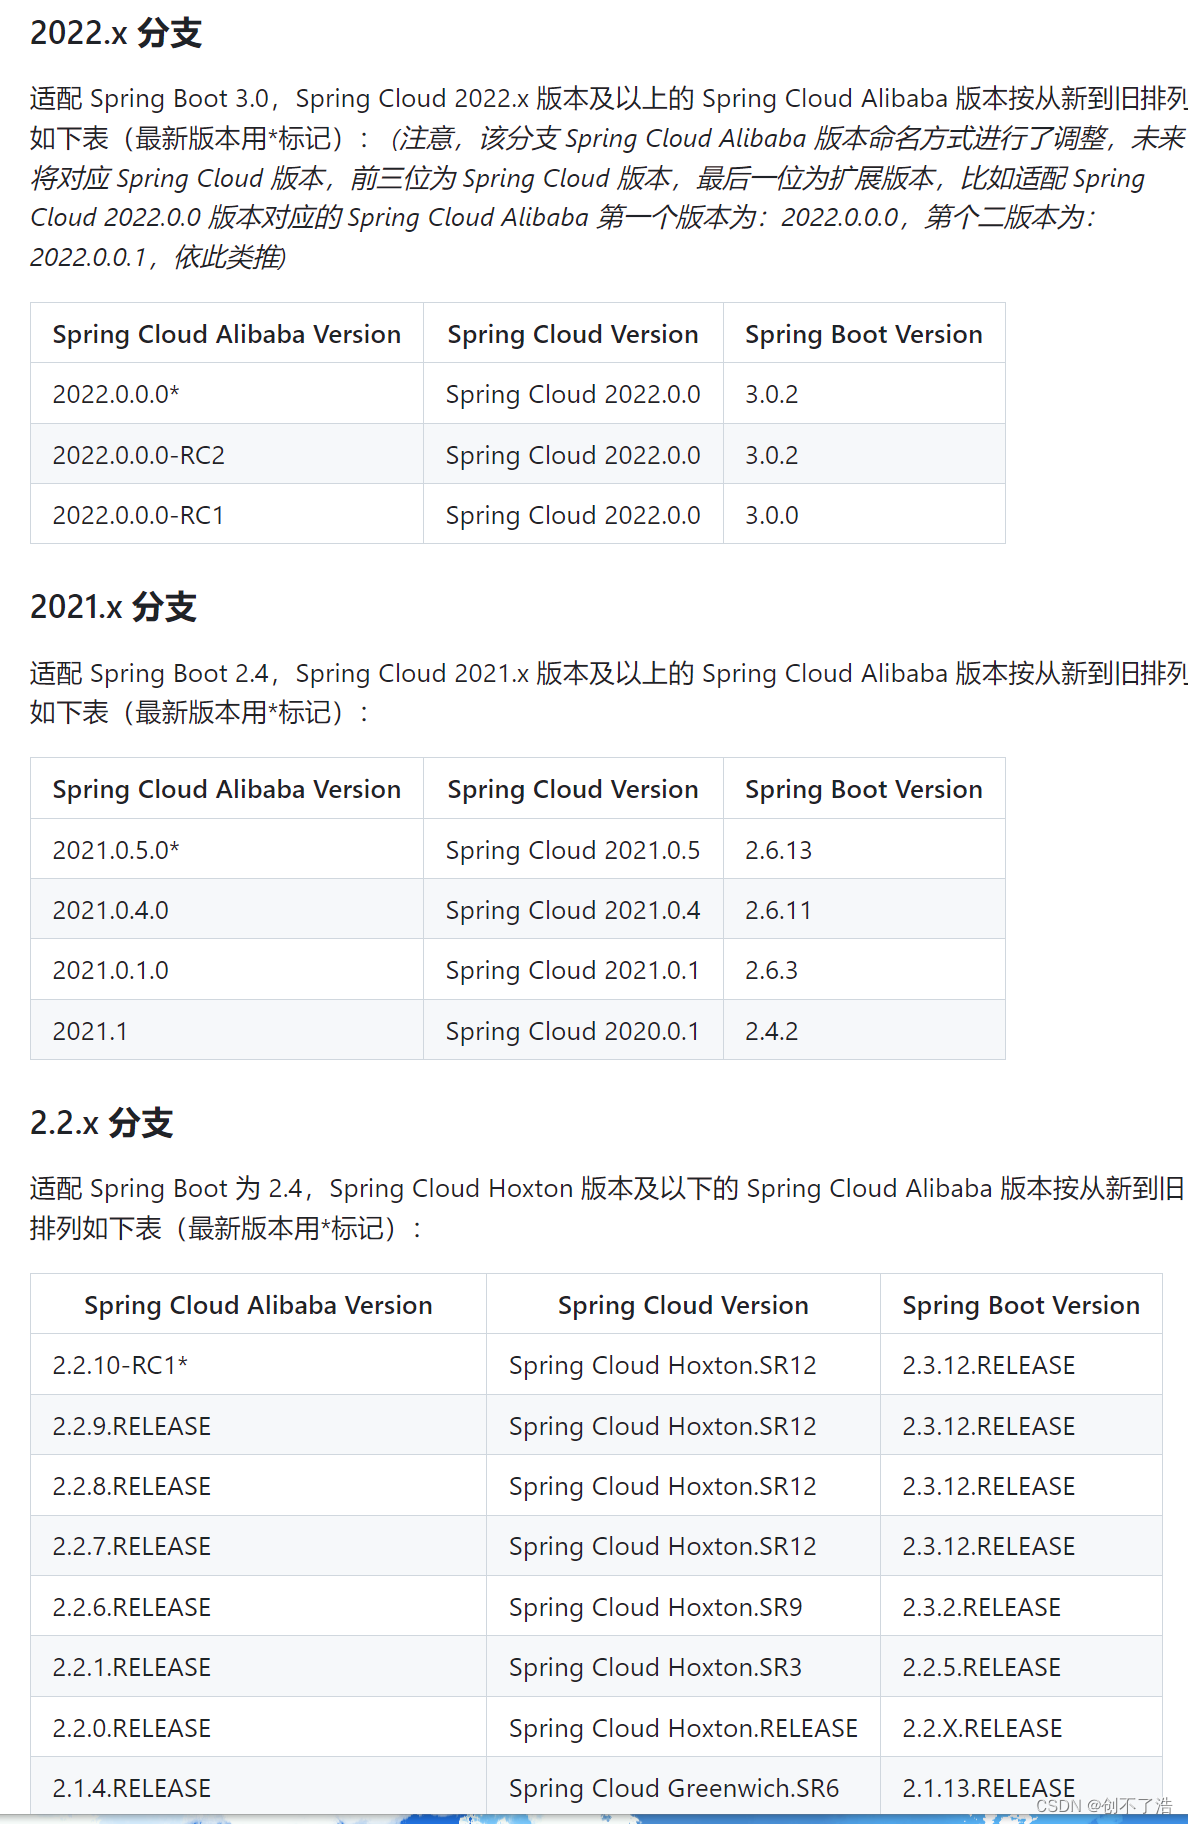Select the '2.2.6.RELEASE' version cell

pyautogui.click(x=258, y=1607)
